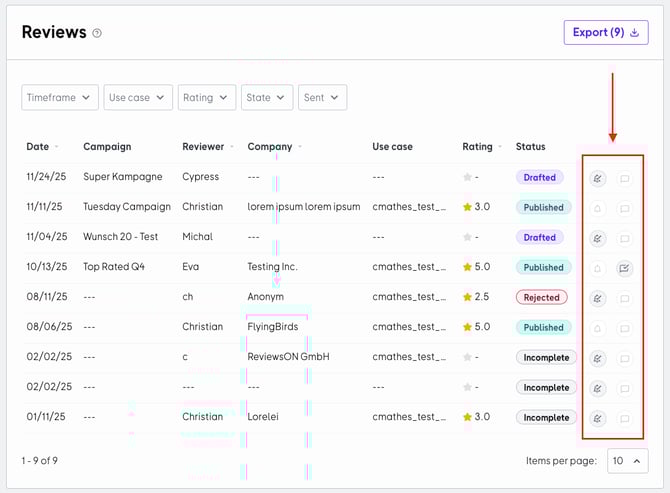Change the items per page selector

[x=627, y=461]
